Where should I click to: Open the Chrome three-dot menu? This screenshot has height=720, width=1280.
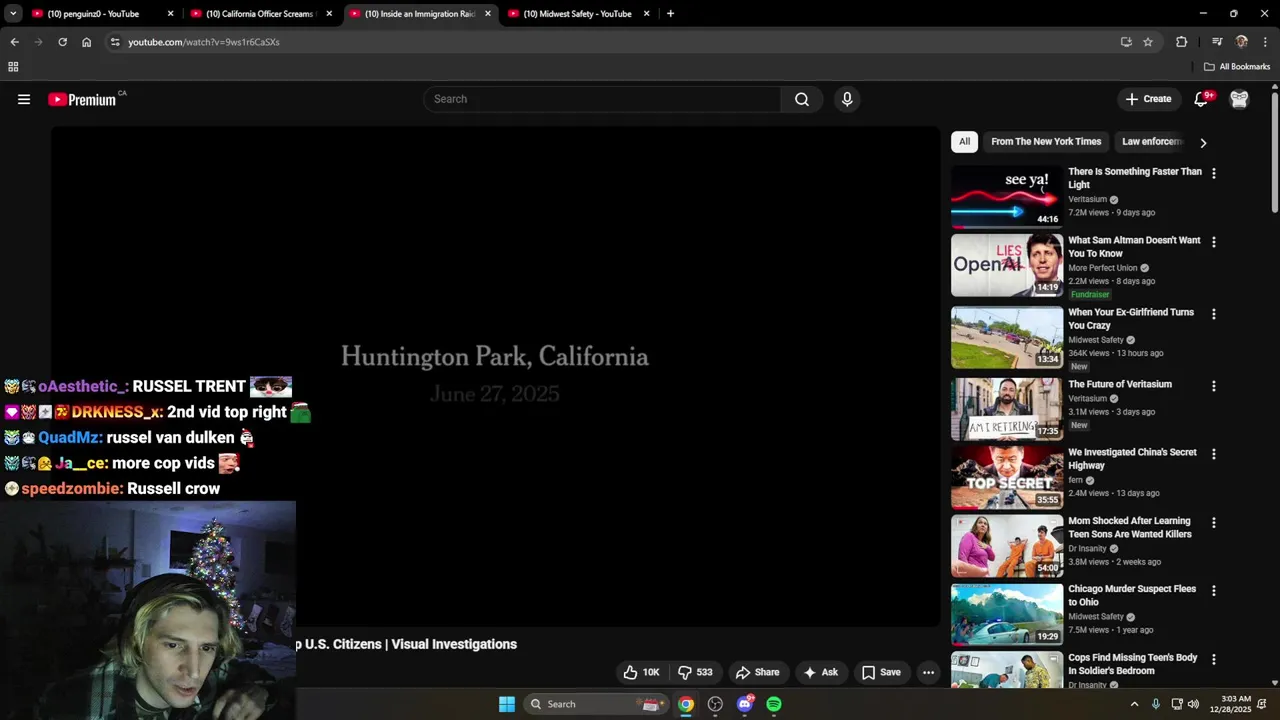(x=1265, y=42)
